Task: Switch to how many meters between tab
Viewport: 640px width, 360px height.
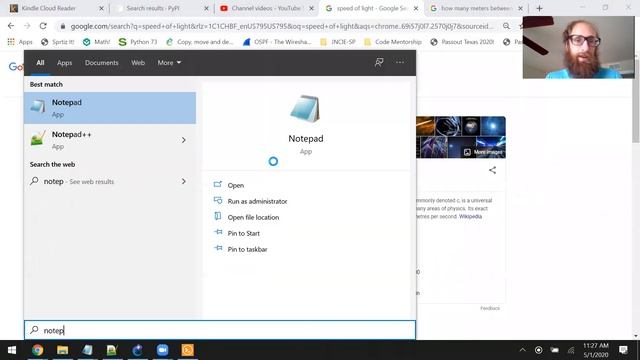Action: pyautogui.click(x=476, y=8)
